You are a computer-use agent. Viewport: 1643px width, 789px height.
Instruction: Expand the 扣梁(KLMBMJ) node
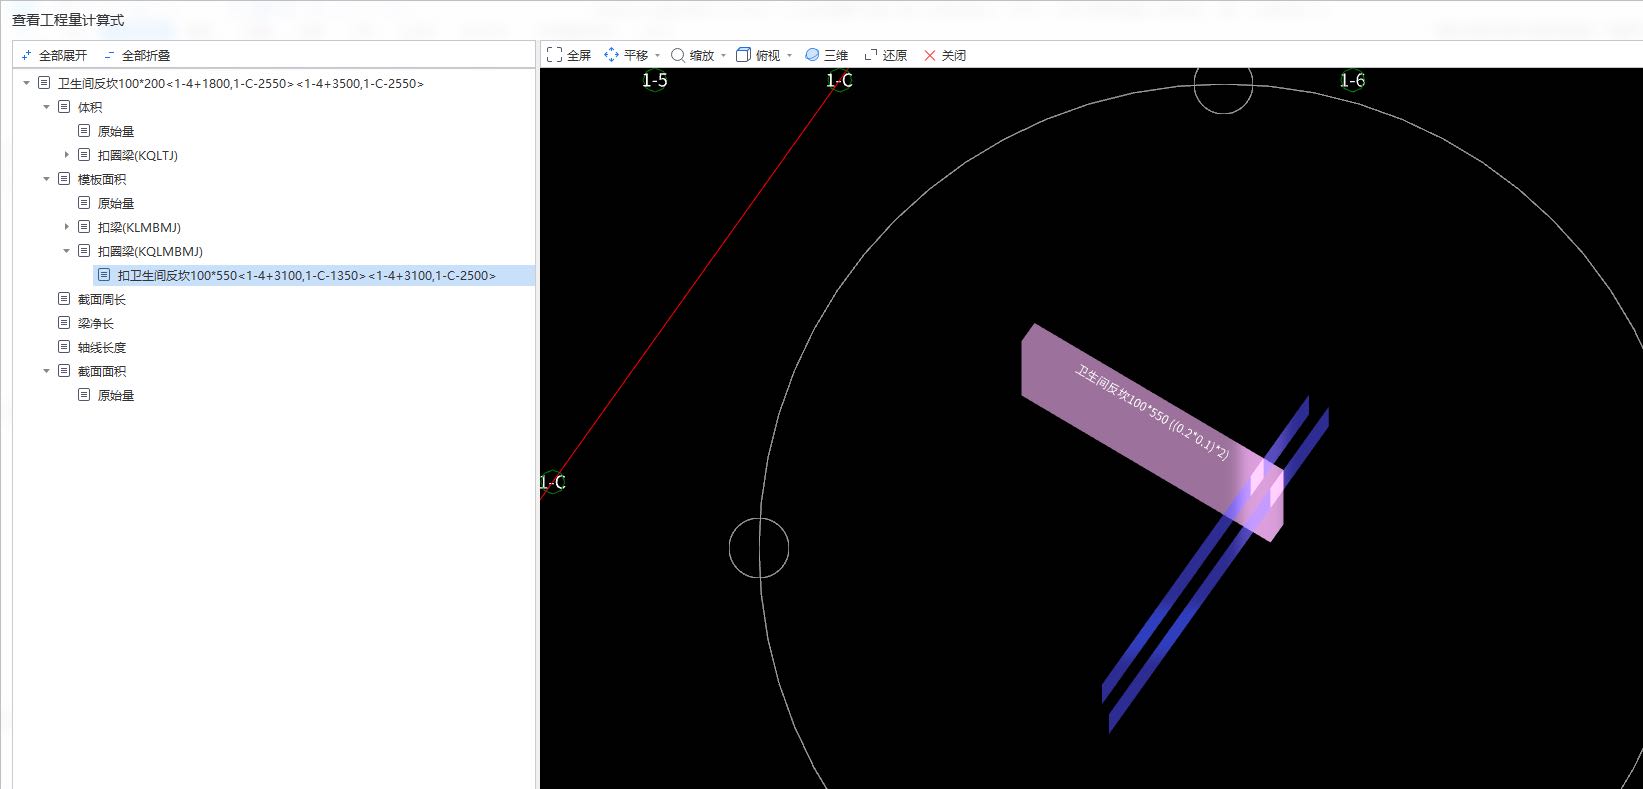67,227
